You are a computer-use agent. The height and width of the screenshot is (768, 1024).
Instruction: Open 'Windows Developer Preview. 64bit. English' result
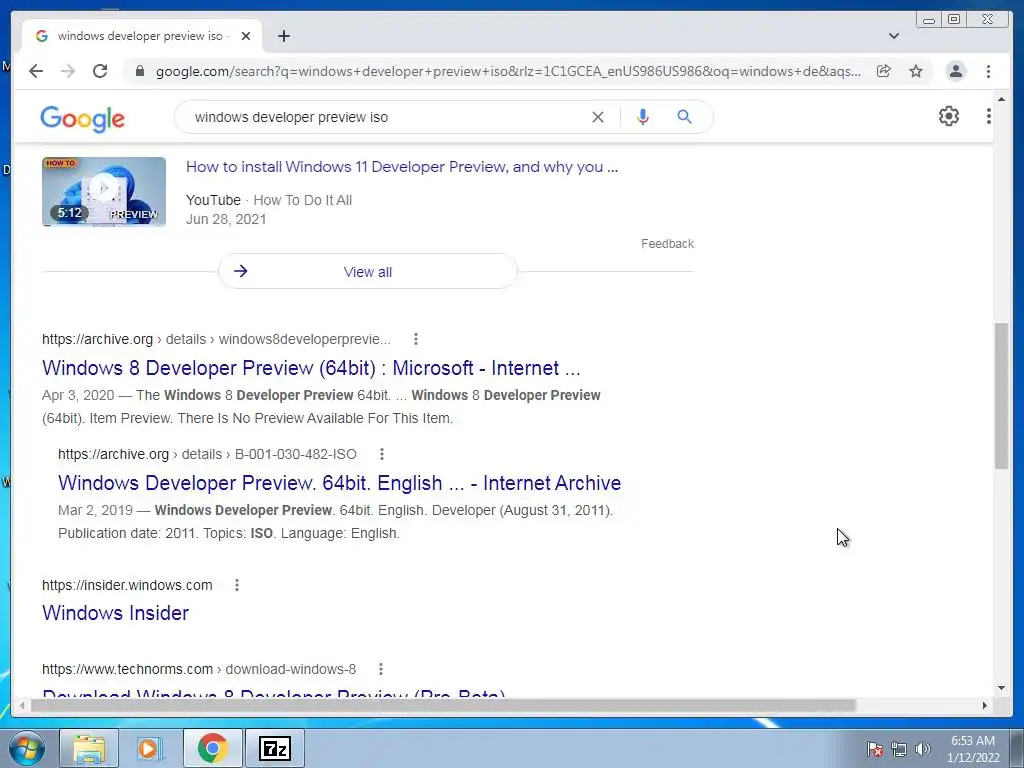[340, 483]
